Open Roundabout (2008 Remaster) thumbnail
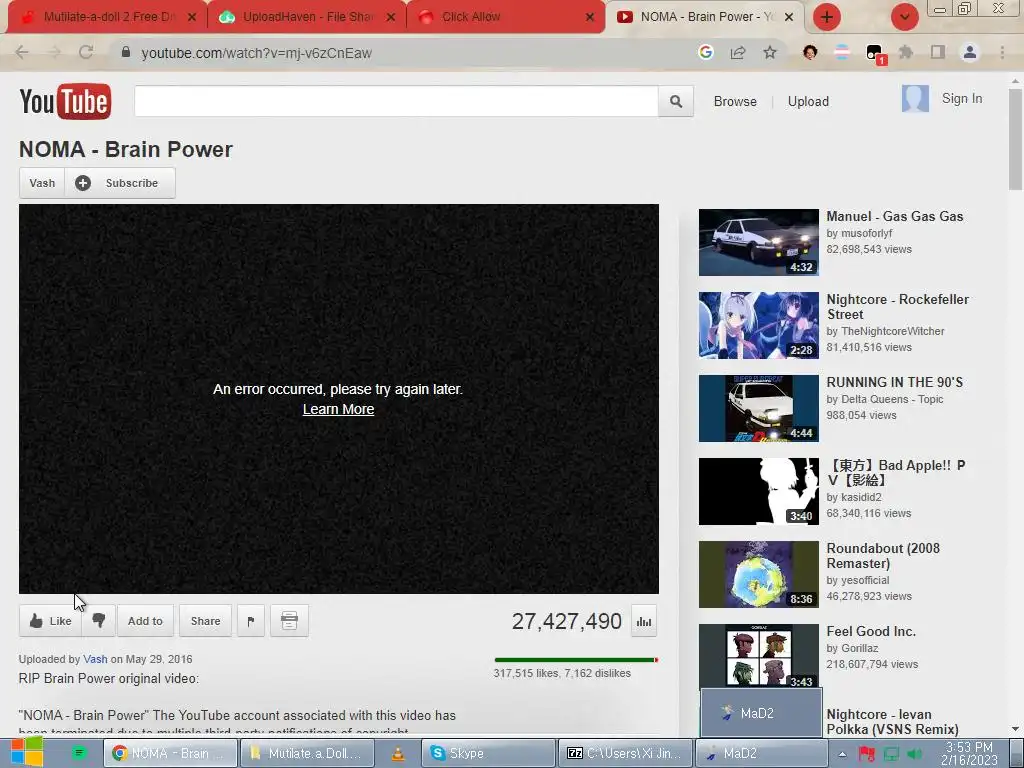 click(758, 574)
